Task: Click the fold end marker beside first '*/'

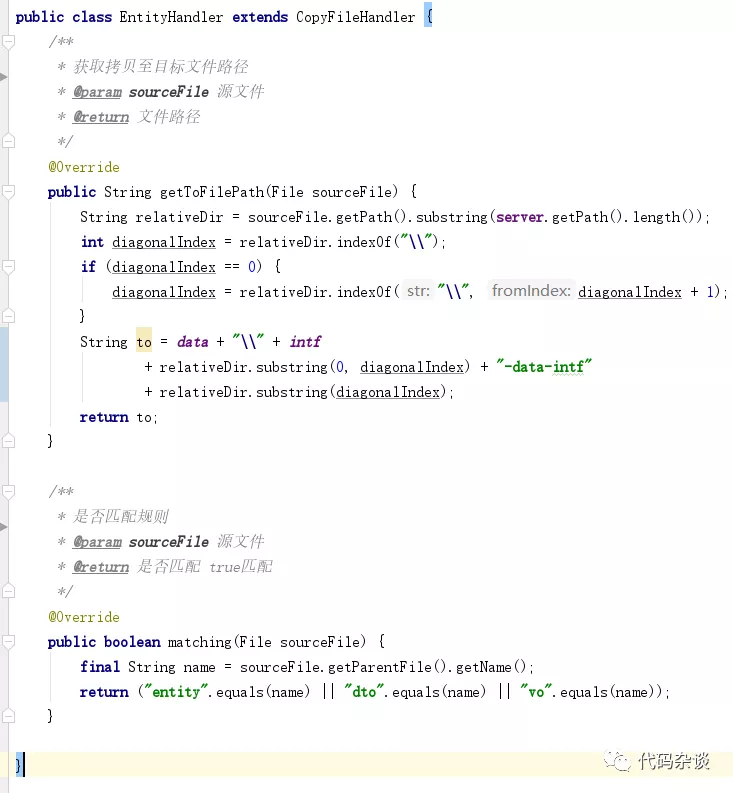Action: coord(8,141)
